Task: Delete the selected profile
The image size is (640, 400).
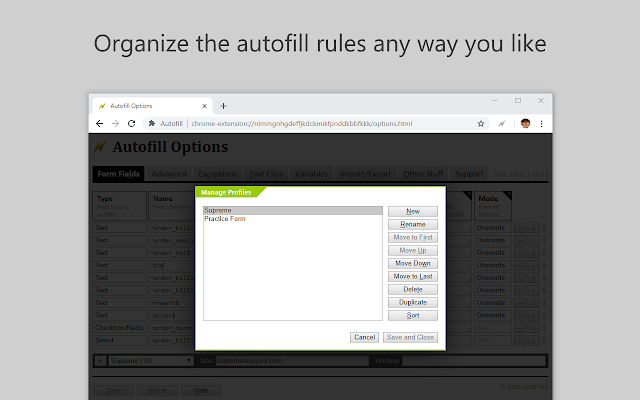Action: [413, 290]
